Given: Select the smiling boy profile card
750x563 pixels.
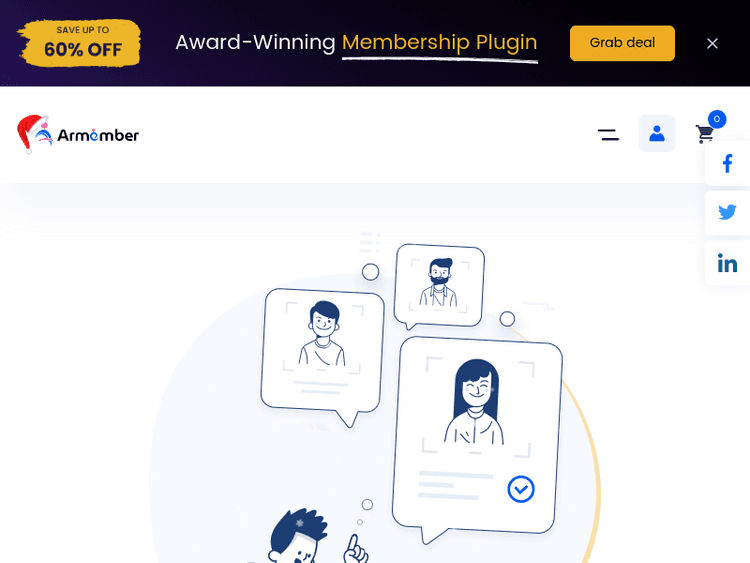Looking at the screenshot, I should point(322,356).
